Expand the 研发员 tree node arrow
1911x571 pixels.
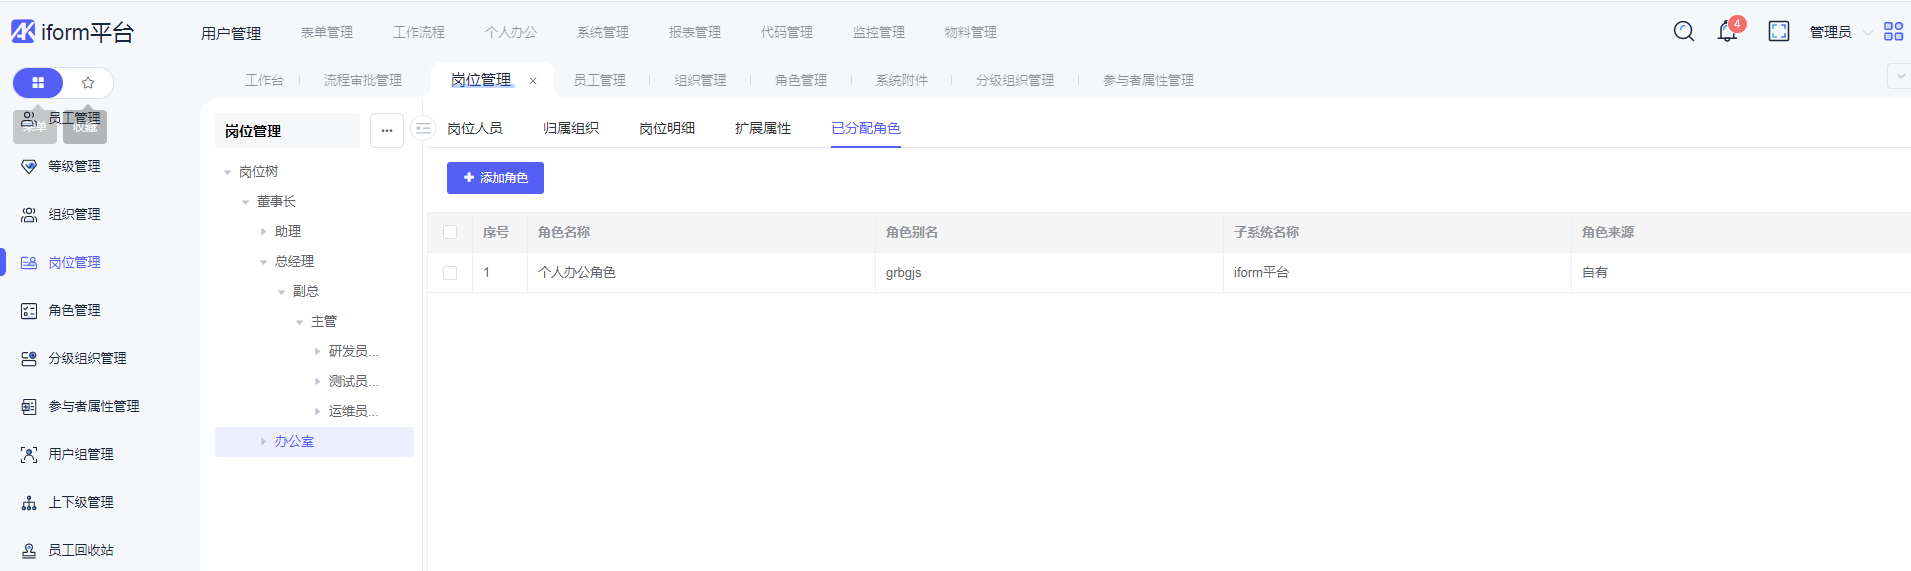pyautogui.click(x=318, y=352)
